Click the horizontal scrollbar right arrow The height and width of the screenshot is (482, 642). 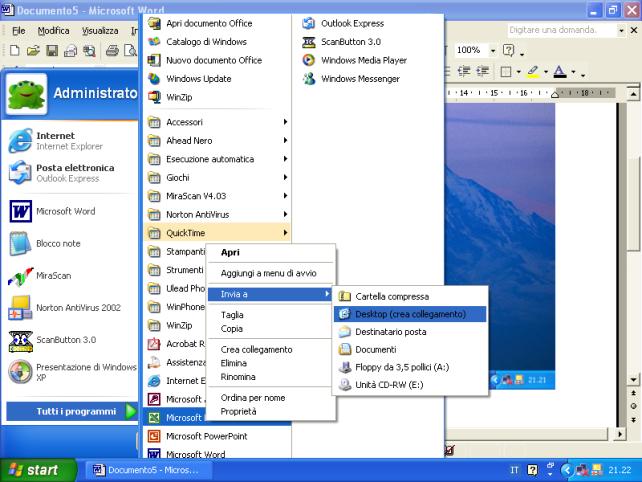(x=620, y=434)
